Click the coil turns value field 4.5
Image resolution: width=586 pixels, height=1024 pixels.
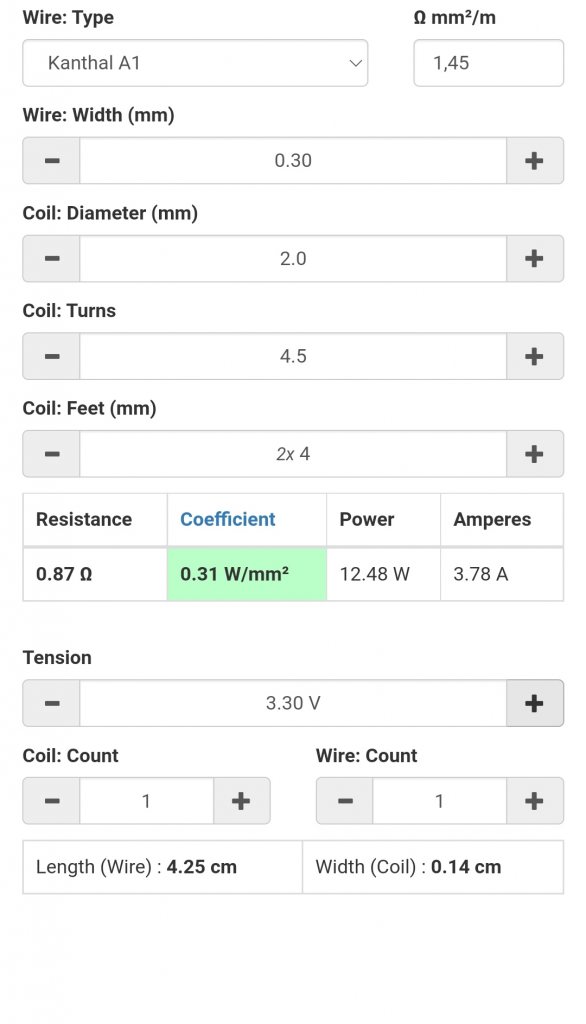(293, 356)
